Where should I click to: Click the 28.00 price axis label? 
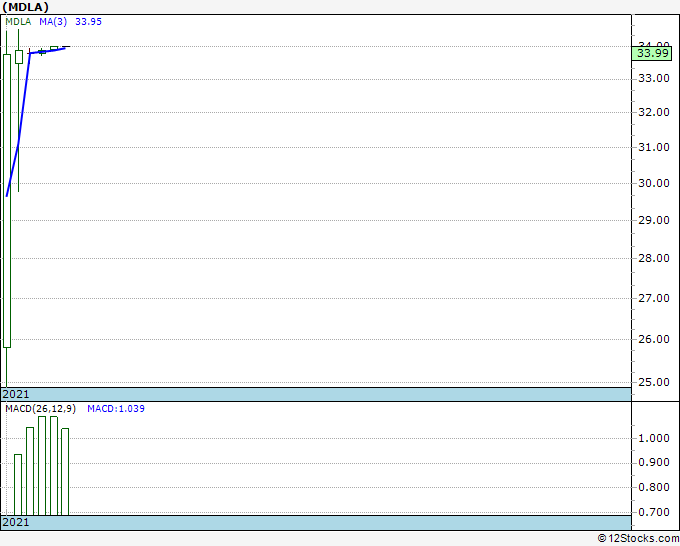(654, 258)
